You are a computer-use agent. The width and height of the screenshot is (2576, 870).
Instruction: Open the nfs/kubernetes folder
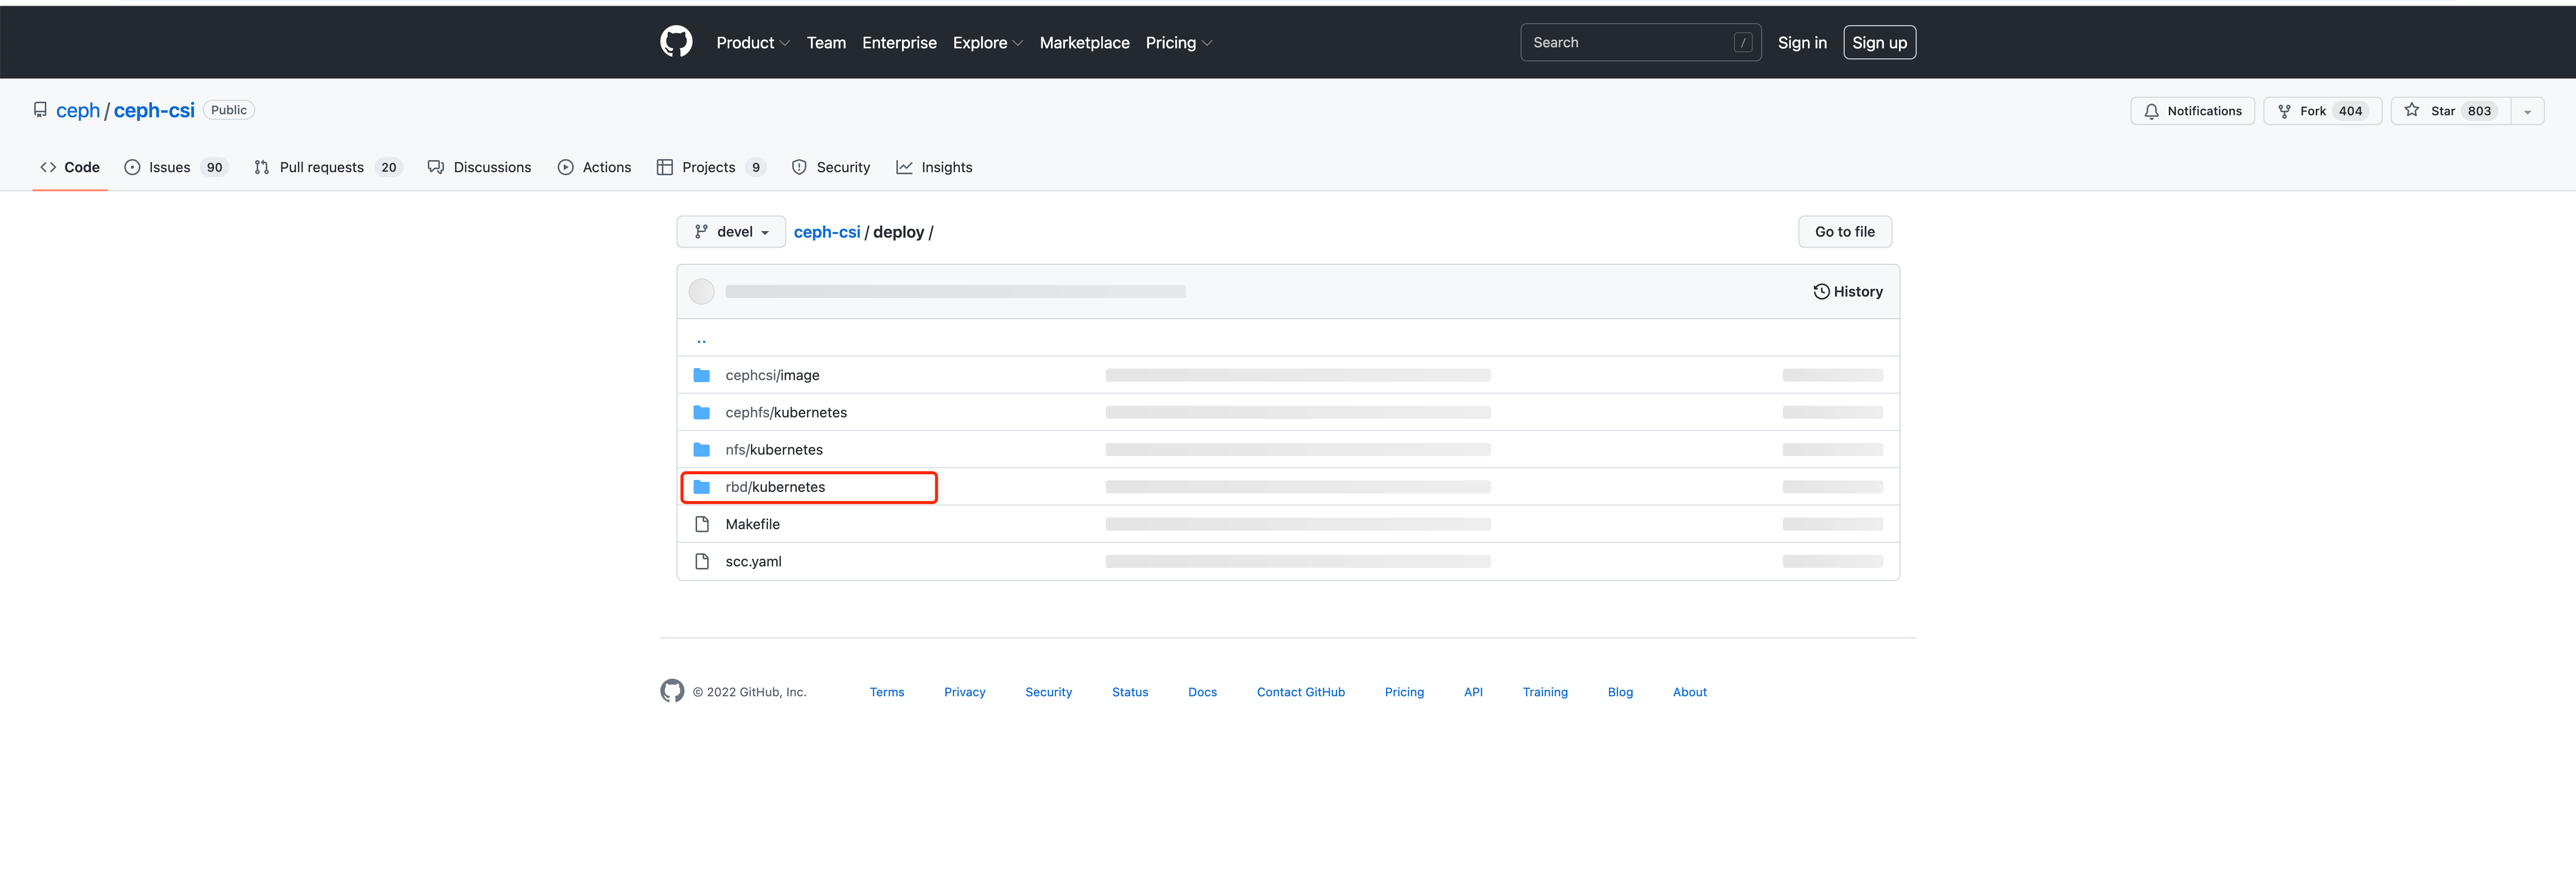tap(774, 450)
